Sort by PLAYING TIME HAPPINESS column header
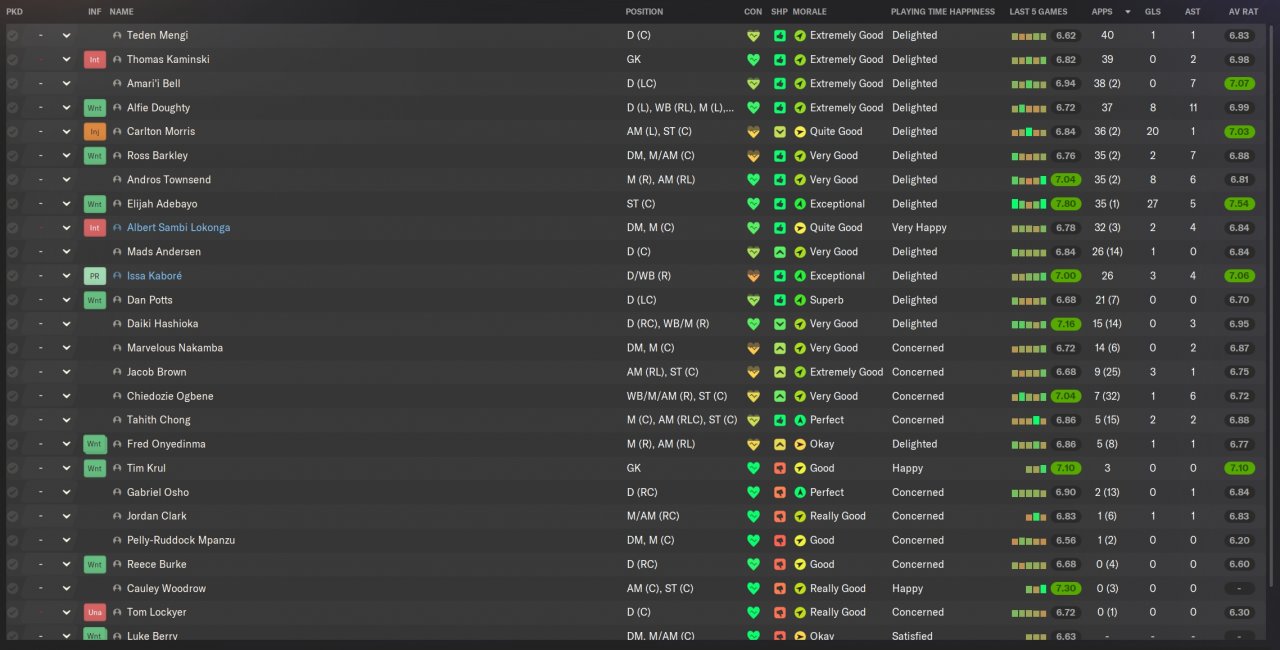This screenshot has width=1280, height=650. tap(943, 12)
